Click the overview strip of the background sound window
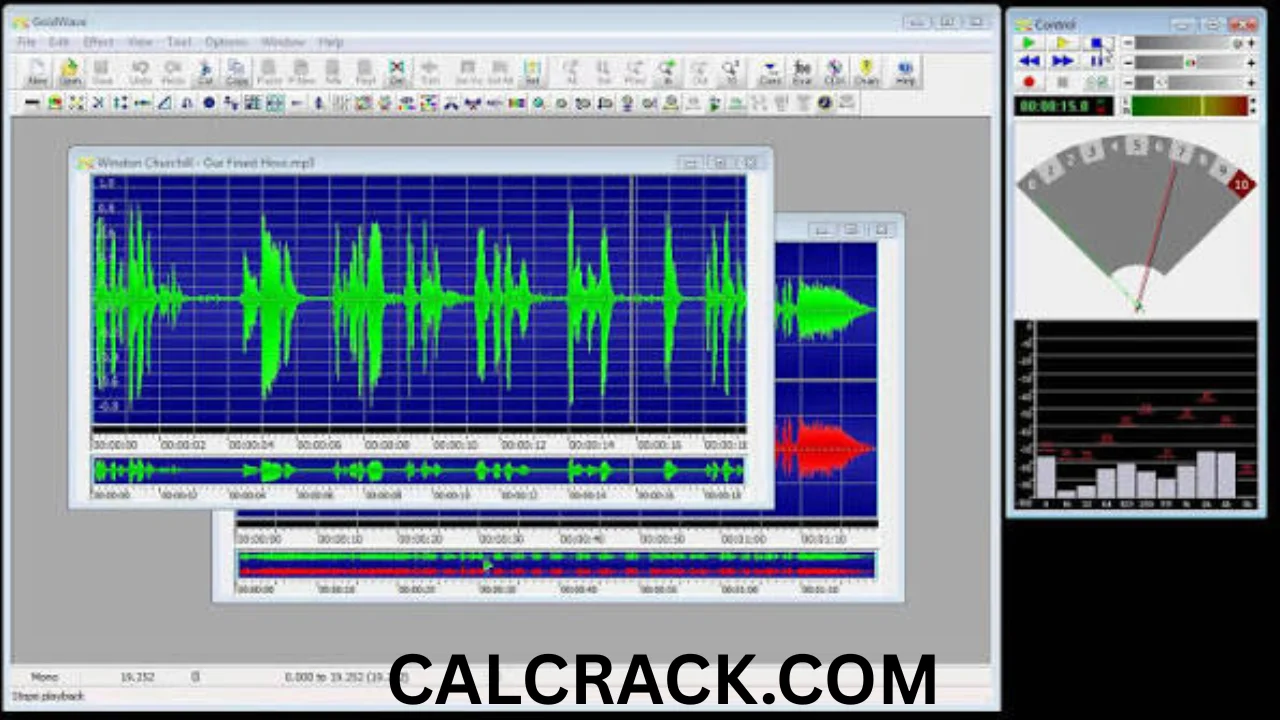This screenshot has width=1280, height=720. 556,565
